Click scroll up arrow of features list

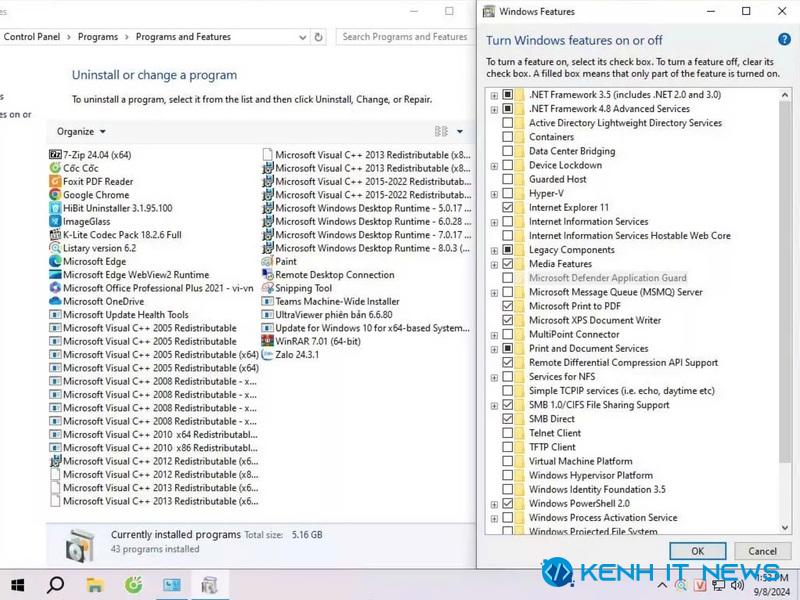click(x=785, y=95)
